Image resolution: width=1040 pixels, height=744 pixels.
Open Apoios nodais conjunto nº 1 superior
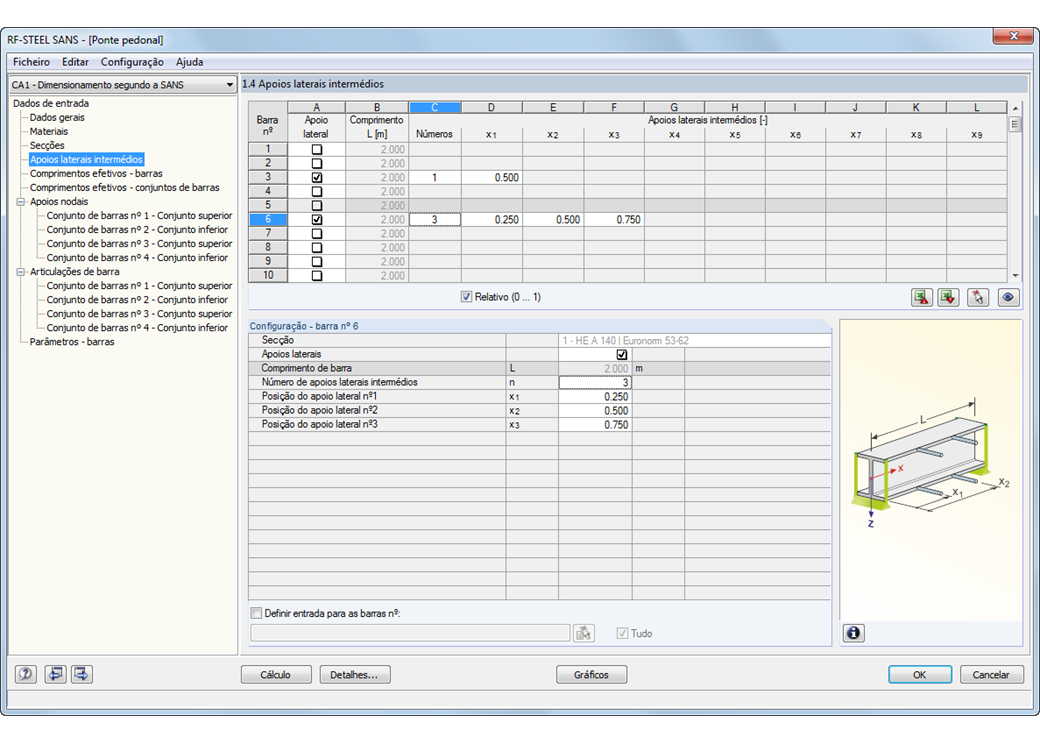(139, 216)
